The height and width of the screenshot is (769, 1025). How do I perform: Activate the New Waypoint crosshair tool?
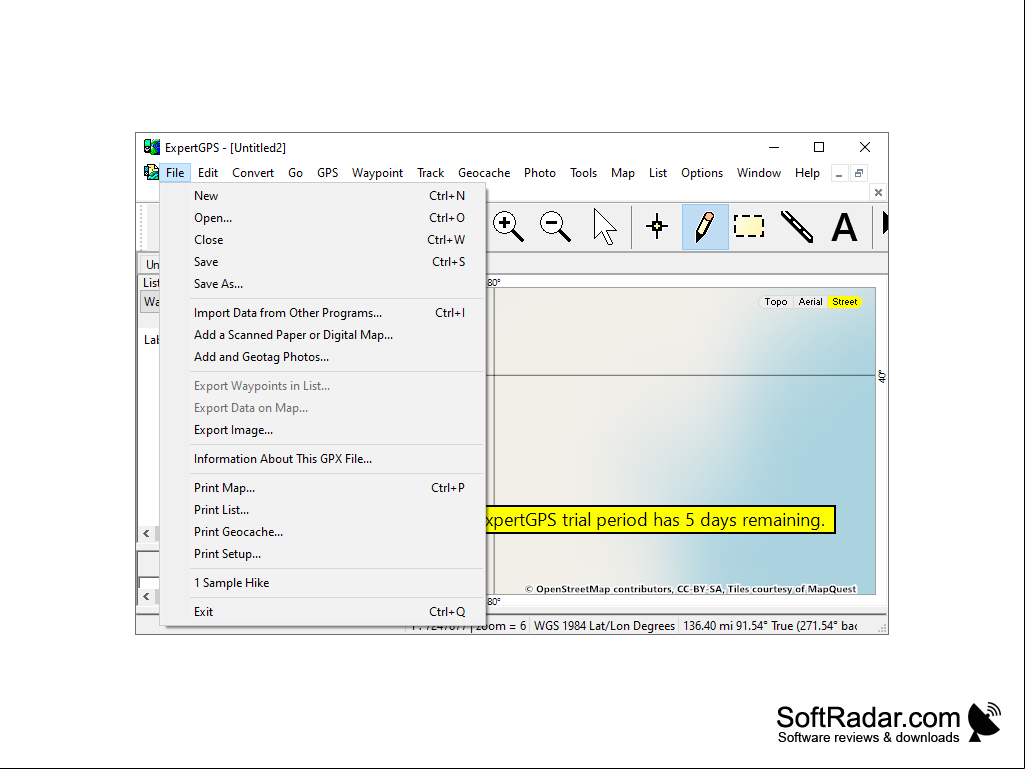(657, 227)
